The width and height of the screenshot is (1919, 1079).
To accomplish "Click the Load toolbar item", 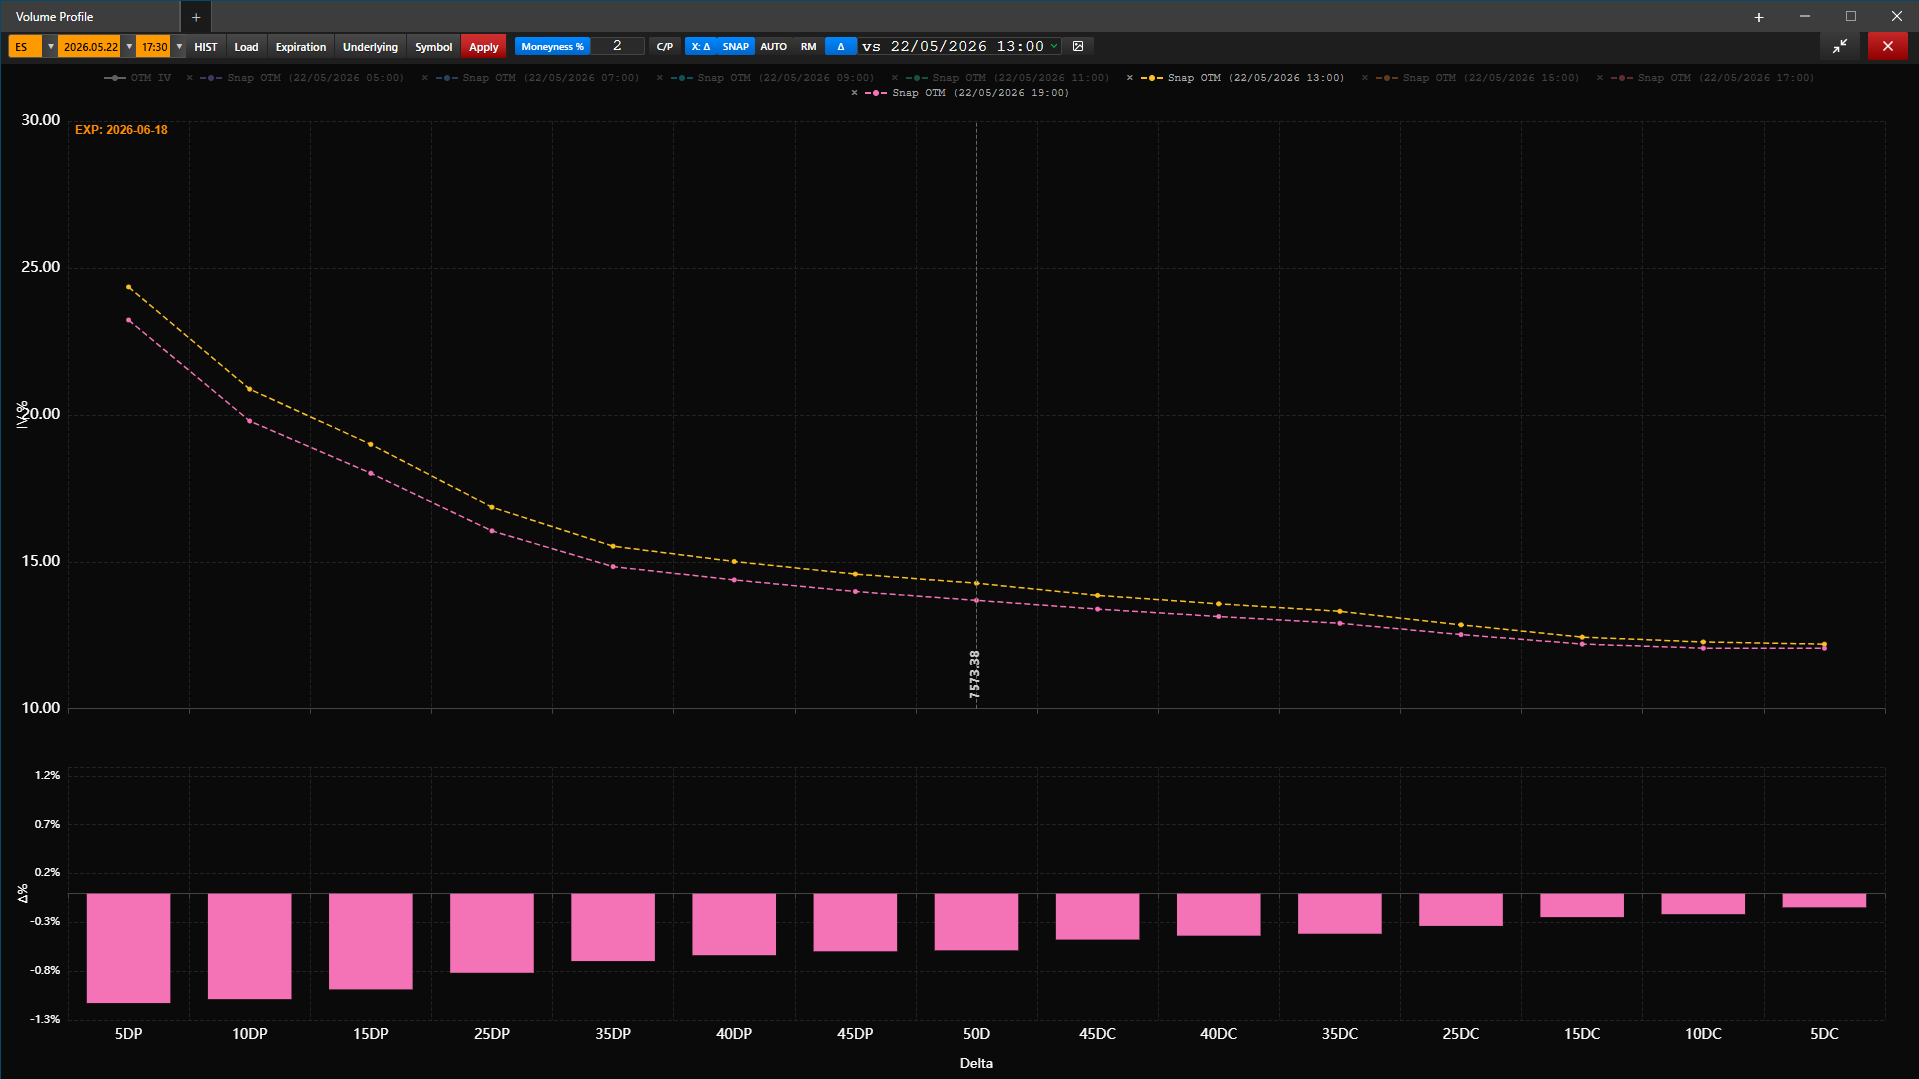I will [x=246, y=47].
